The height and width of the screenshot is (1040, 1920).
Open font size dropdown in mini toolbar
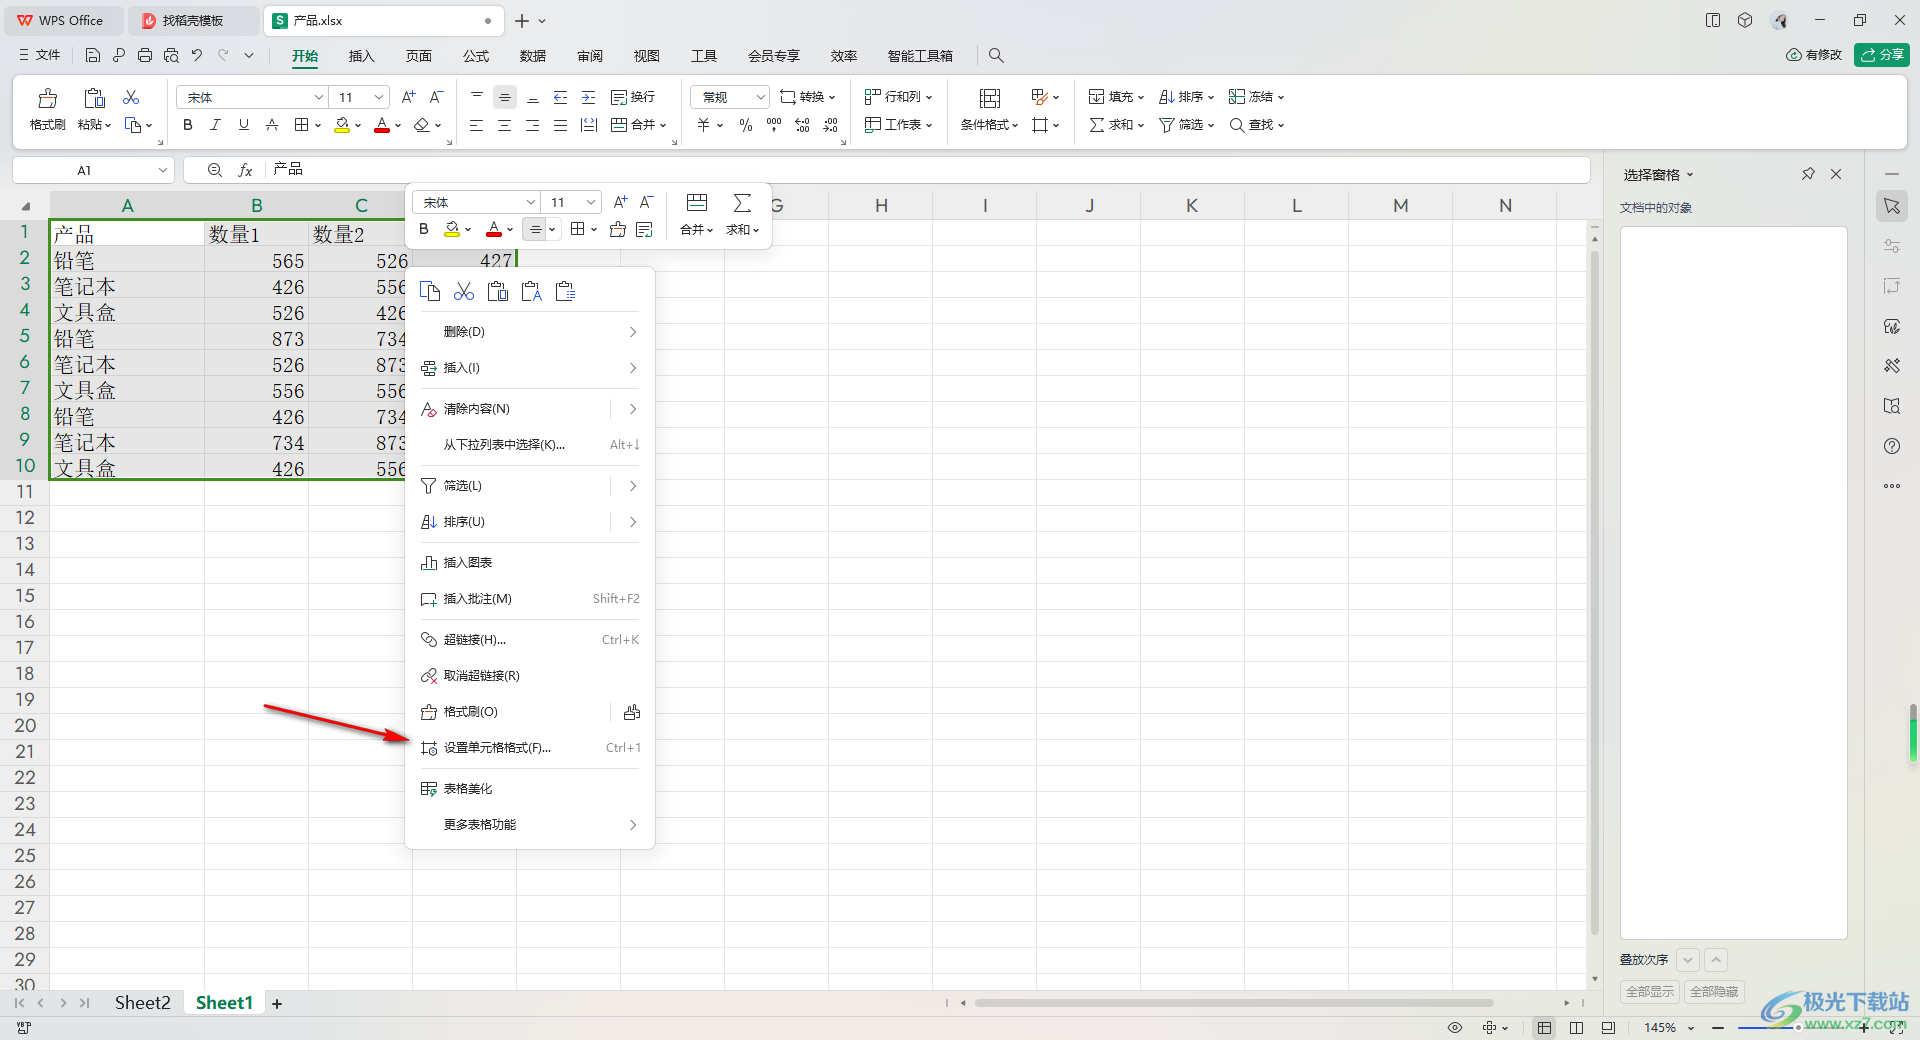[591, 202]
